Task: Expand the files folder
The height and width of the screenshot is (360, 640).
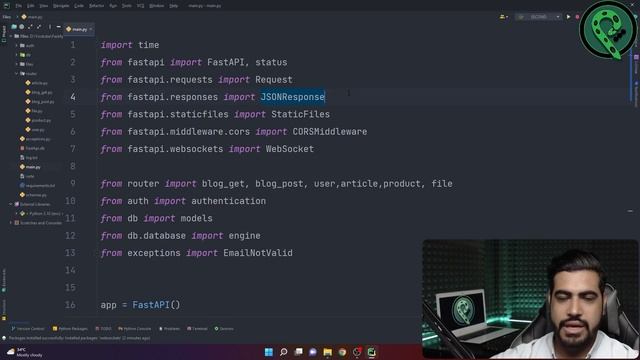Action: coord(17,64)
